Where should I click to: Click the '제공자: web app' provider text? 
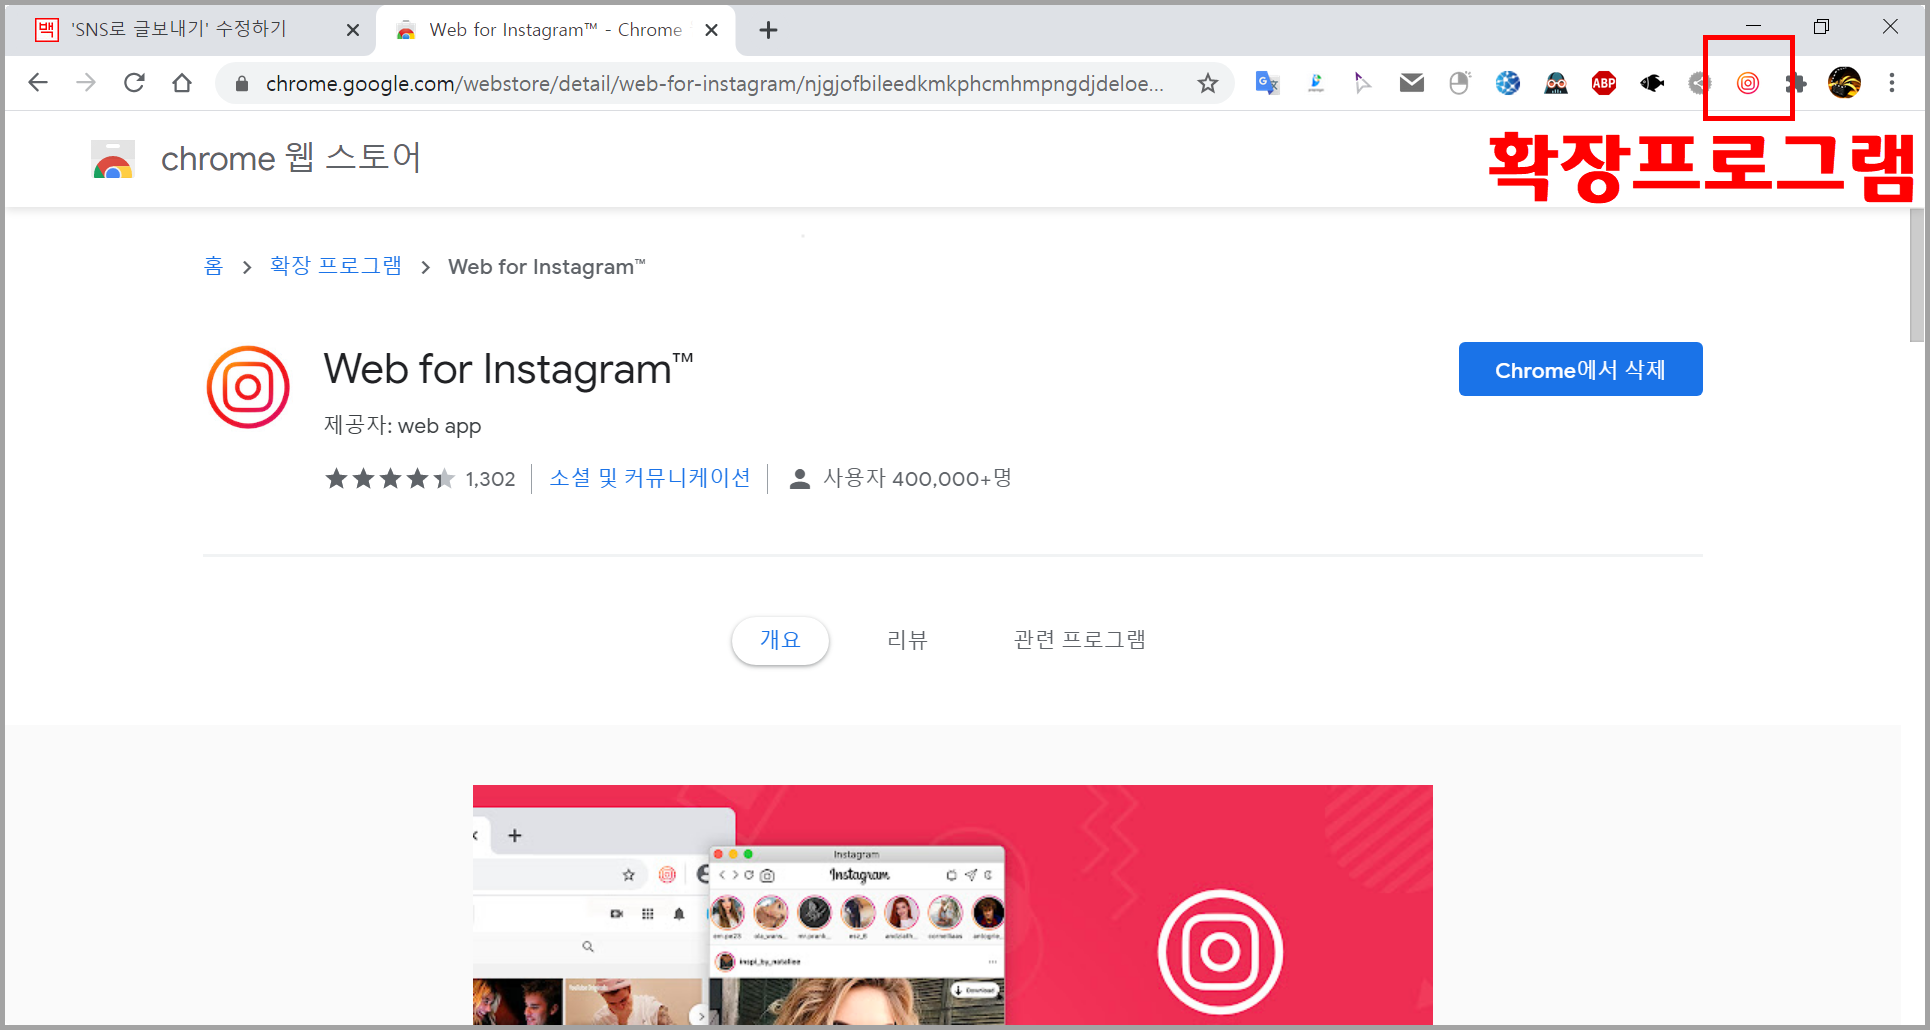click(402, 425)
